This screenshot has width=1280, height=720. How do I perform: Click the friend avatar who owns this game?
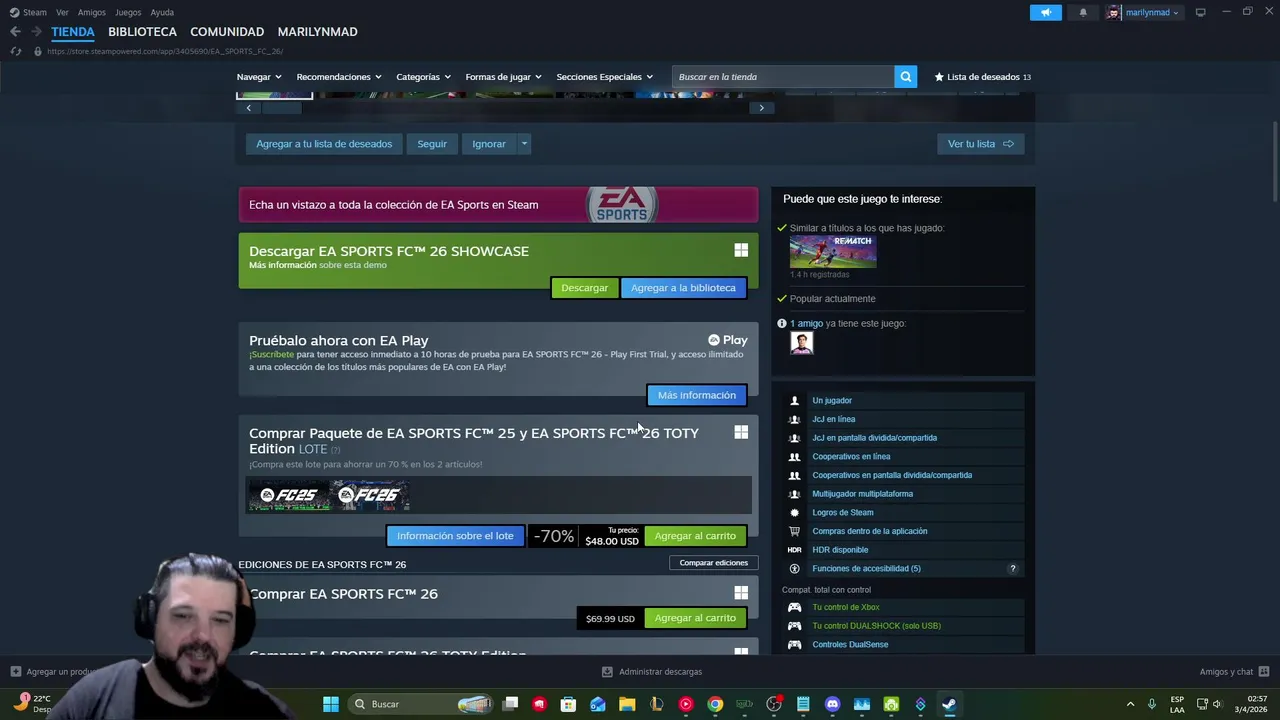pyautogui.click(x=801, y=343)
